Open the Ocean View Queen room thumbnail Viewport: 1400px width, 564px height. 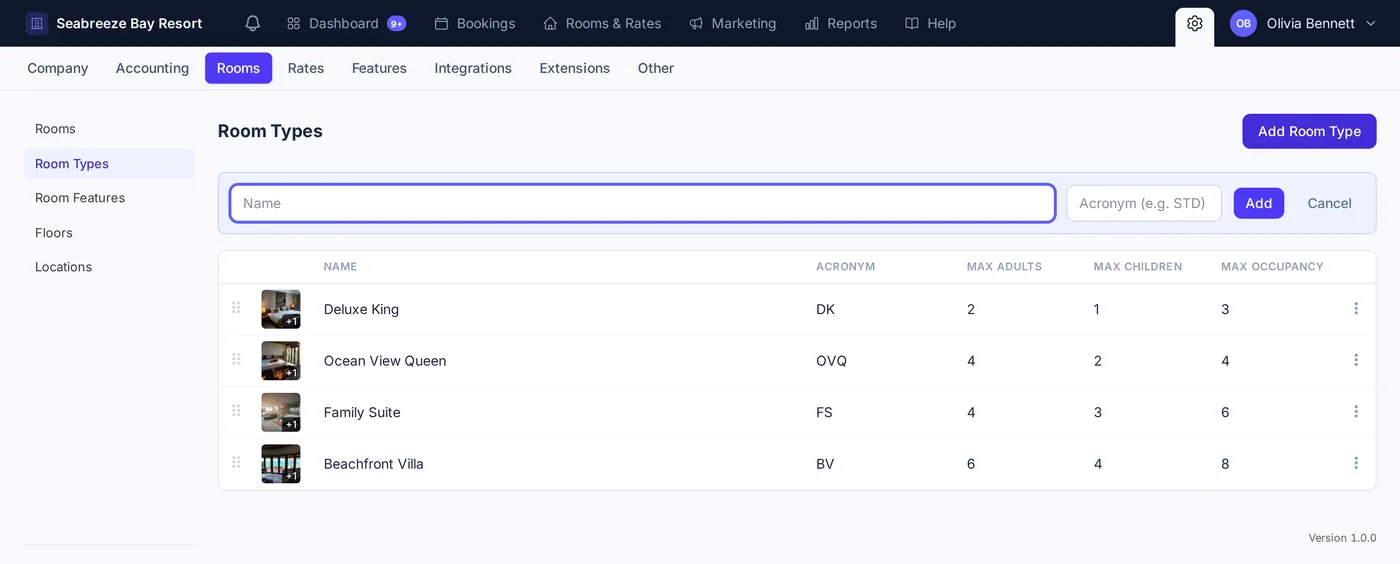[281, 361]
